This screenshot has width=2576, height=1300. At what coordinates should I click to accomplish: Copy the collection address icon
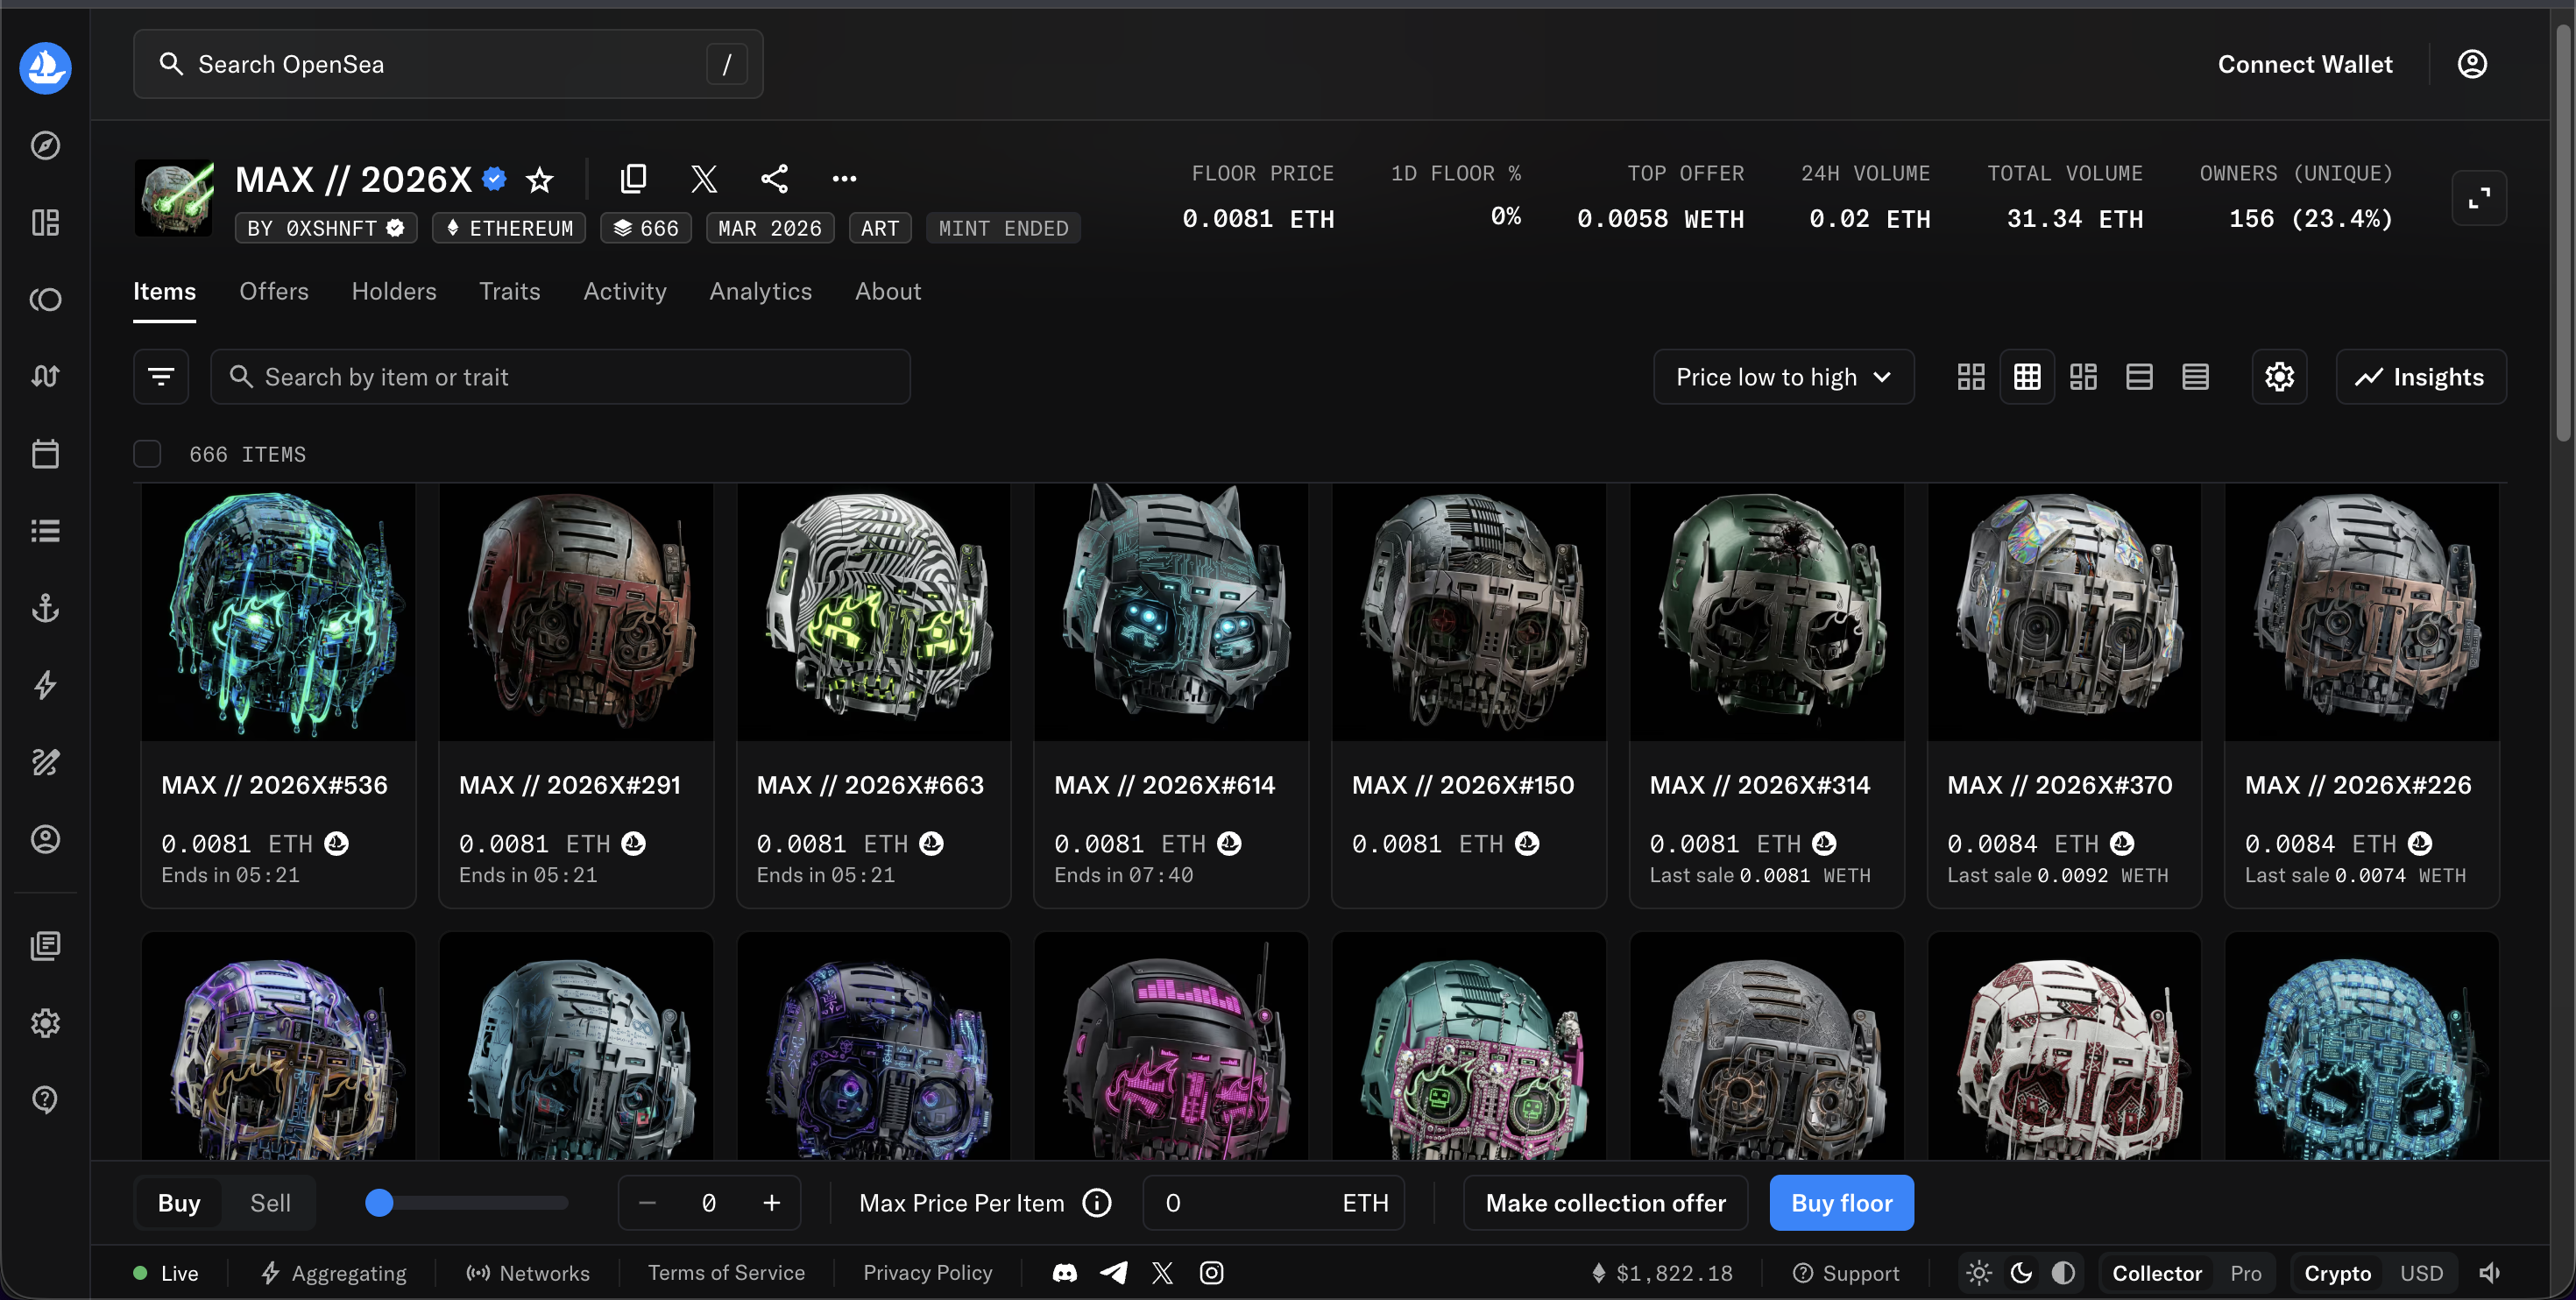point(633,179)
